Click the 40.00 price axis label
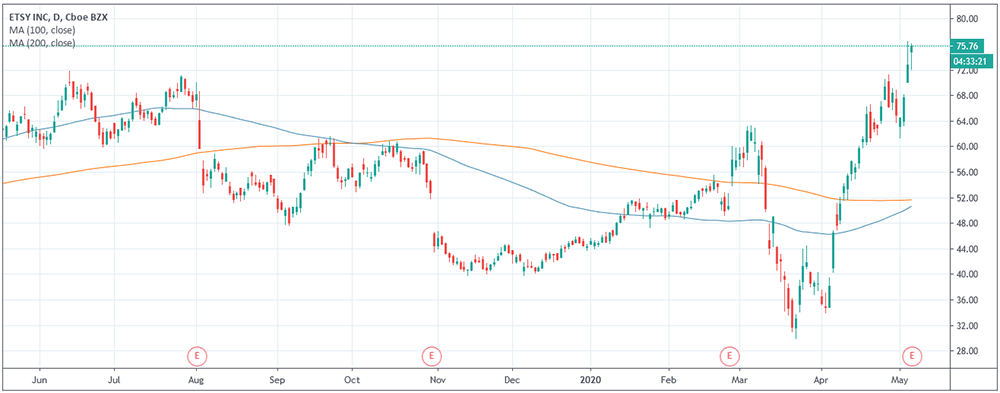This screenshot has width=1000, height=393. coord(967,274)
